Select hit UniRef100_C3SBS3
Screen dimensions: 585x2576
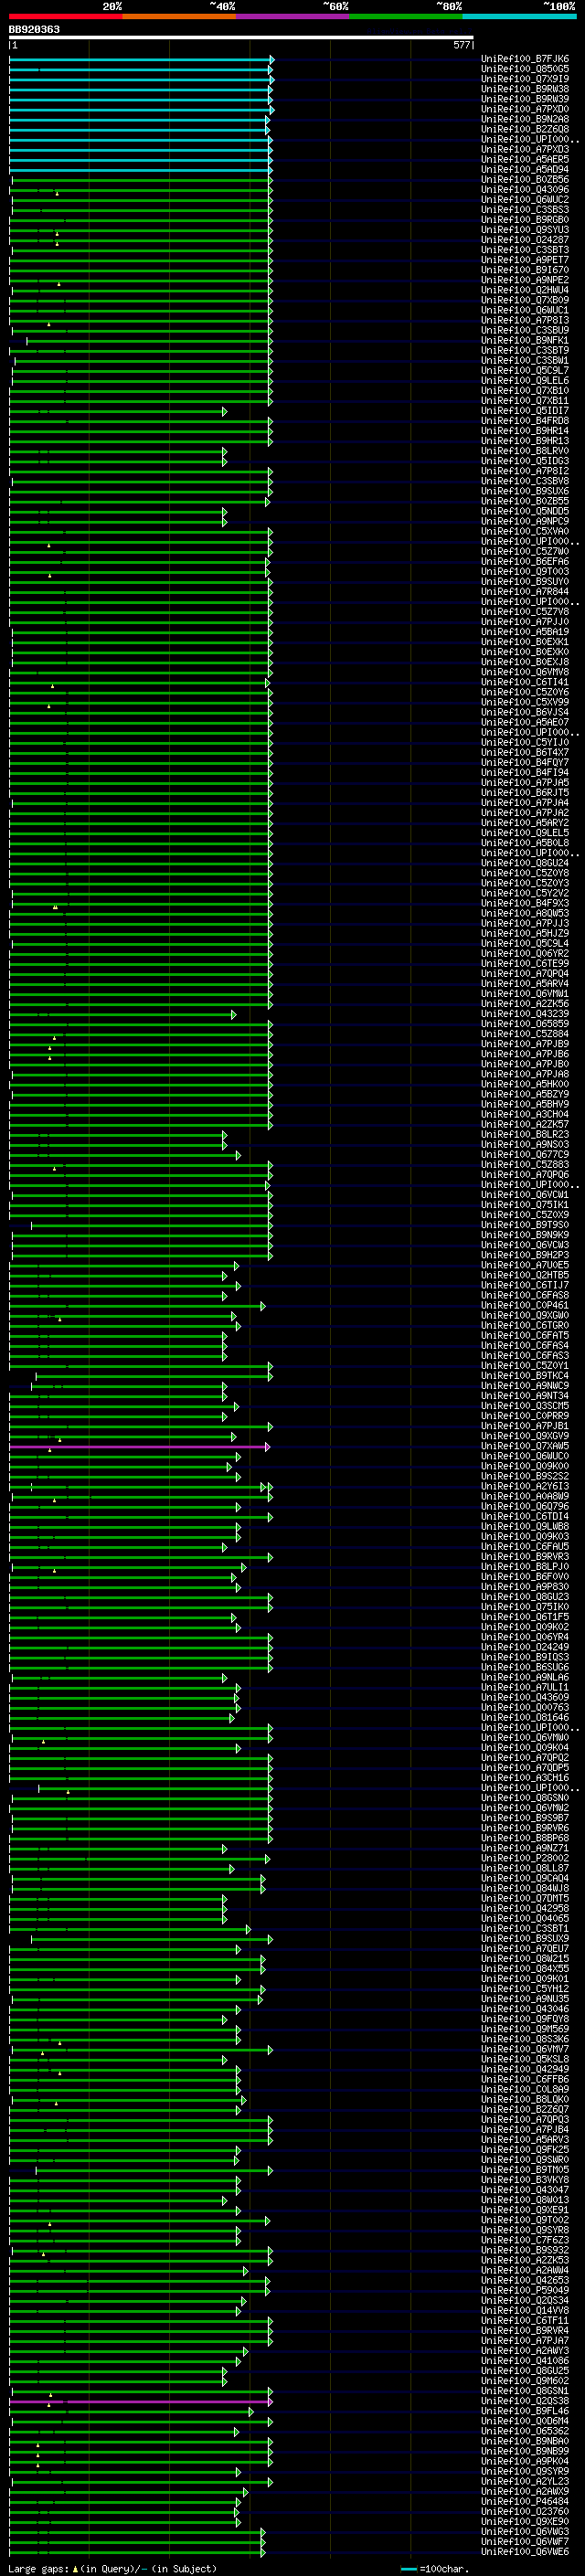525,209
